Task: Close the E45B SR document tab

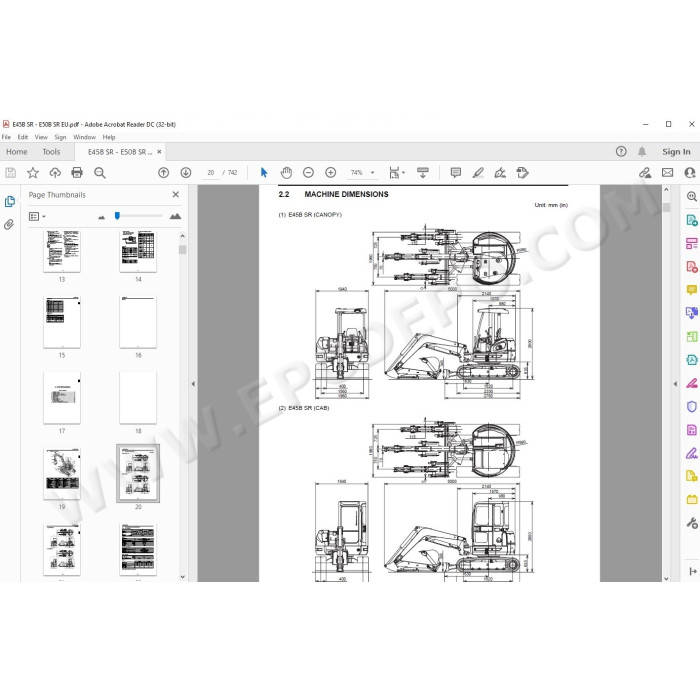Action: 159,152
